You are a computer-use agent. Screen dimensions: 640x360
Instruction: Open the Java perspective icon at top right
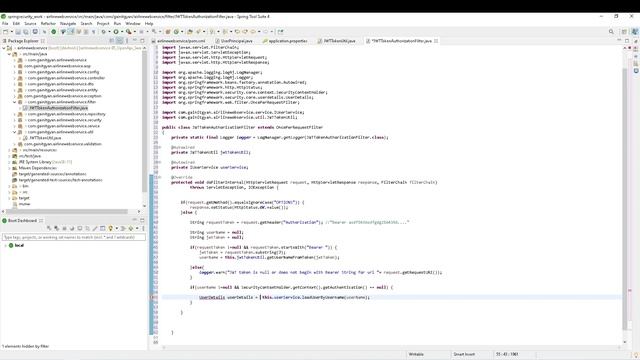tap(635, 32)
